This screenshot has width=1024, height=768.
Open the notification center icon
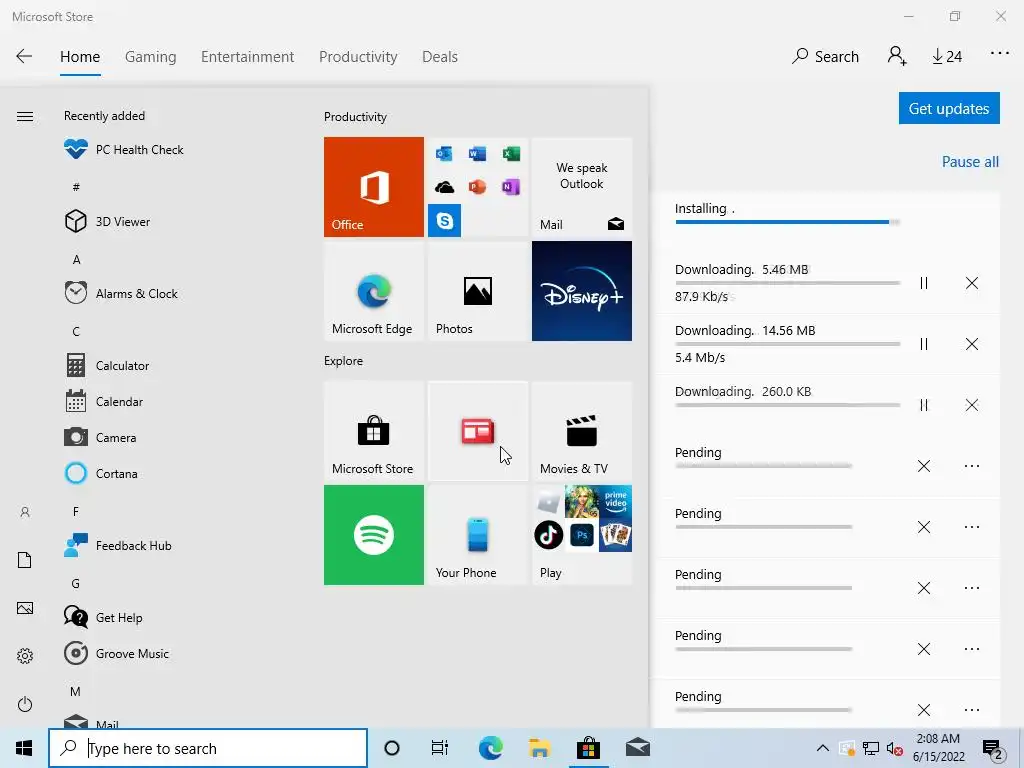993,750
